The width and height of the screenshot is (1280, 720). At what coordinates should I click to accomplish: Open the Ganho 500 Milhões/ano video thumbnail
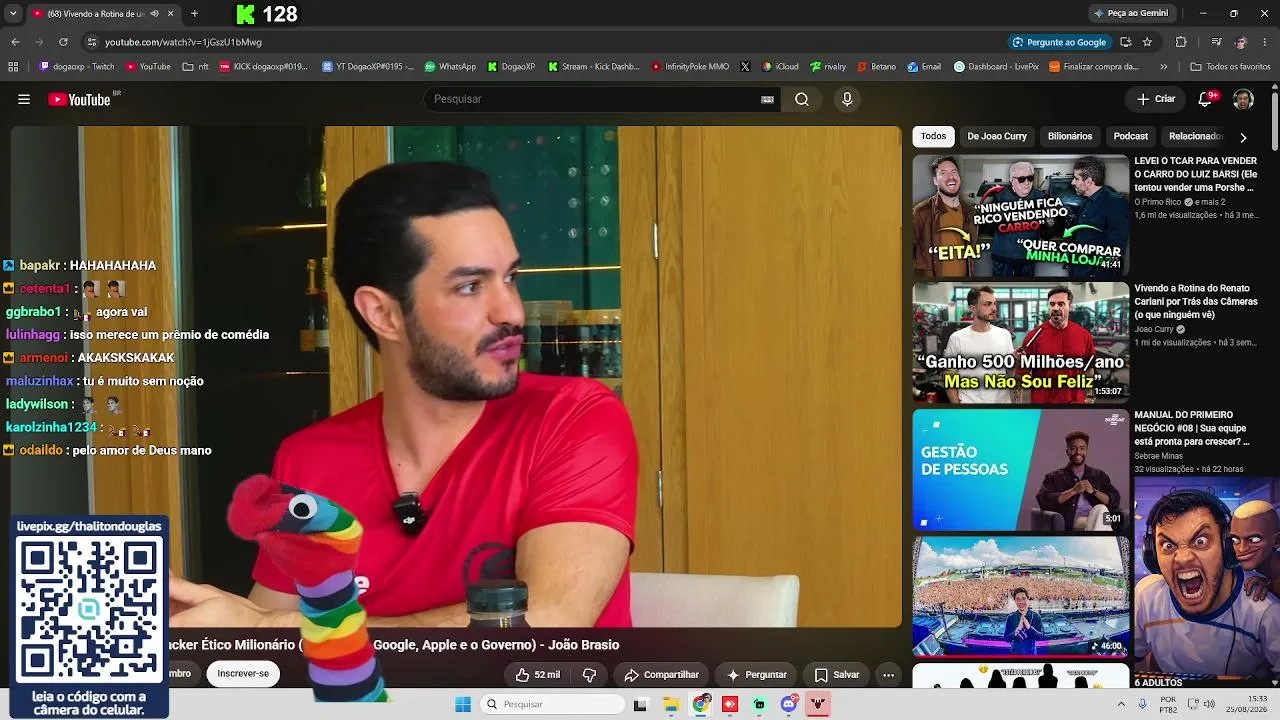point(1020,342)
